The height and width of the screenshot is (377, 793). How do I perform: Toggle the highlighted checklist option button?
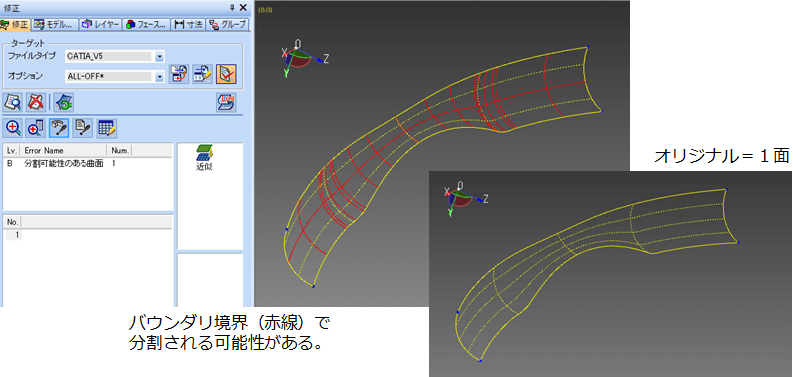click(x=226, y=74)
